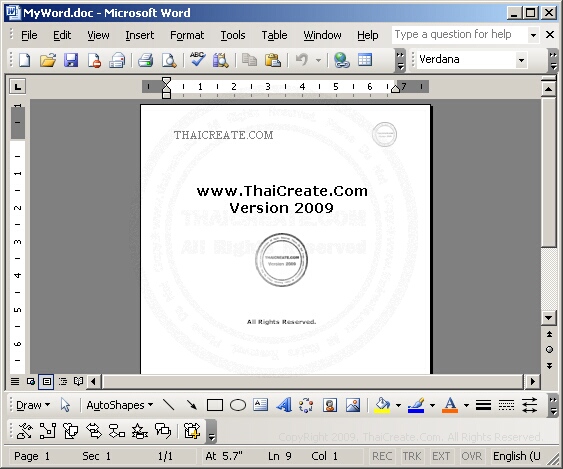Open the Research tool icon
The image size is (563, 469).
[x=220, y=60]
